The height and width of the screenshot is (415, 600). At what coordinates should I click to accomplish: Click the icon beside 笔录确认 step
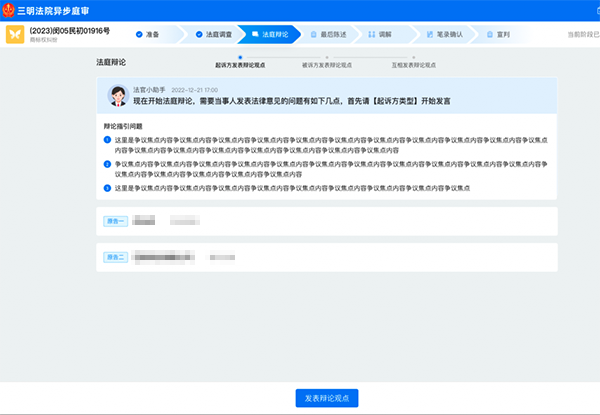click(430, 34)
